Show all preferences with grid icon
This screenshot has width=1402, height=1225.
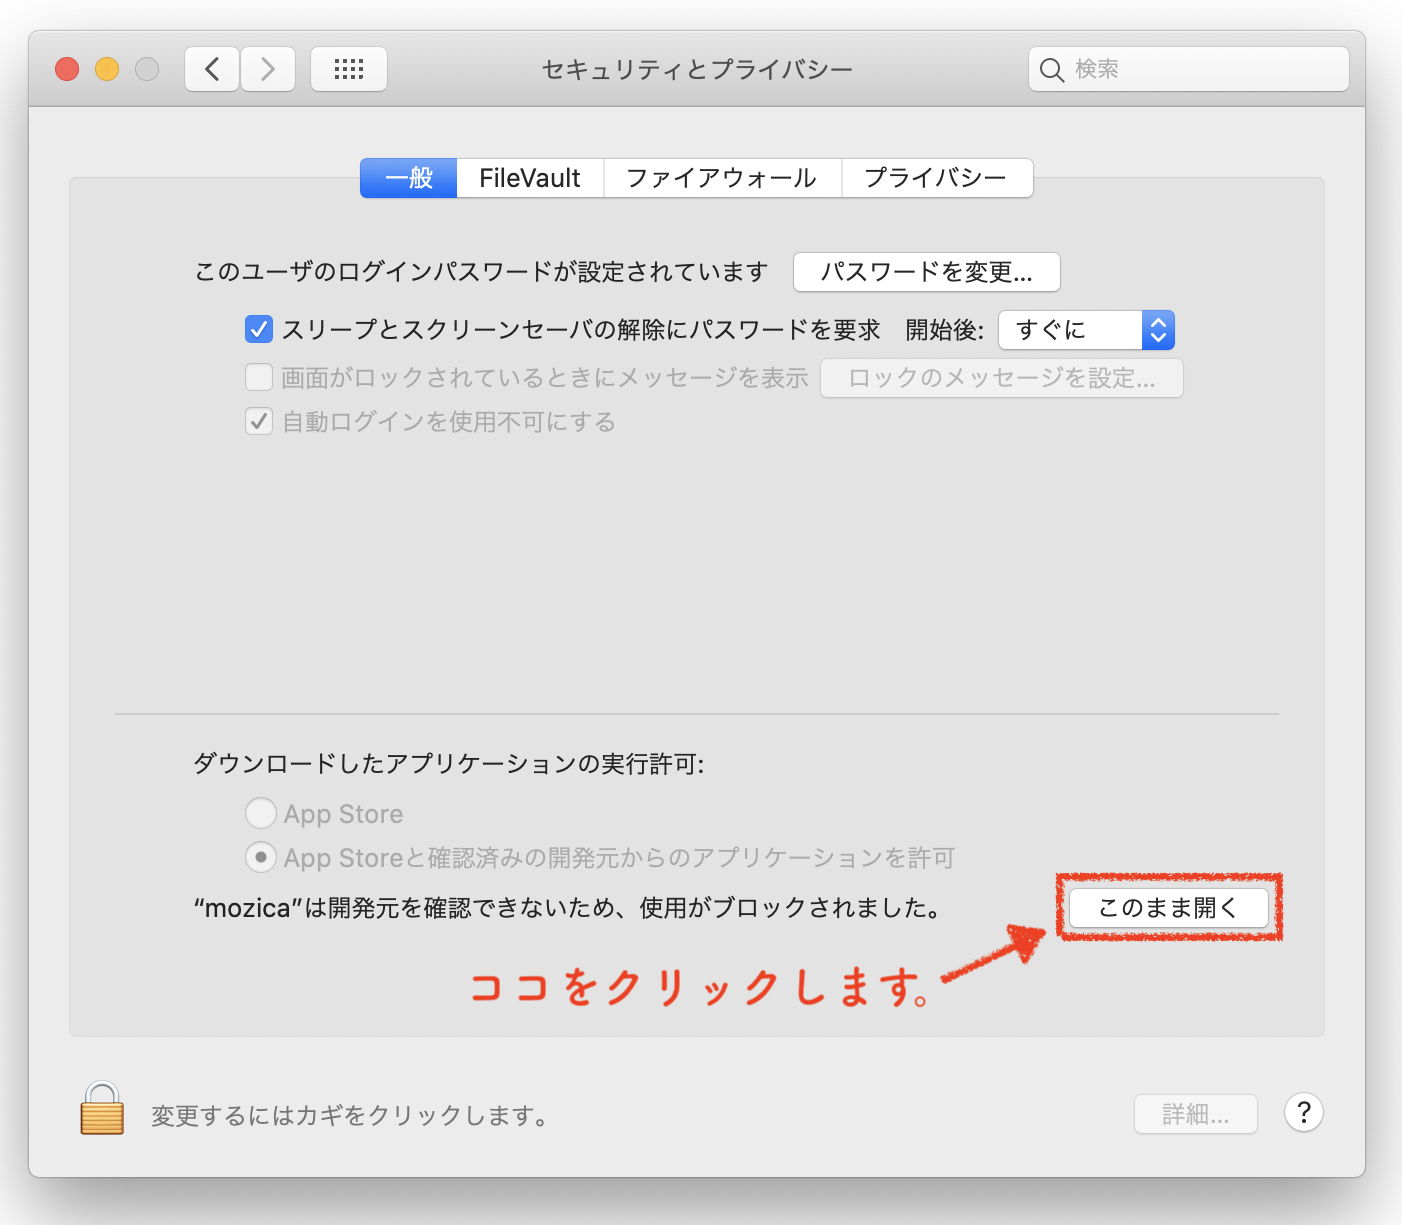(349, 69)
